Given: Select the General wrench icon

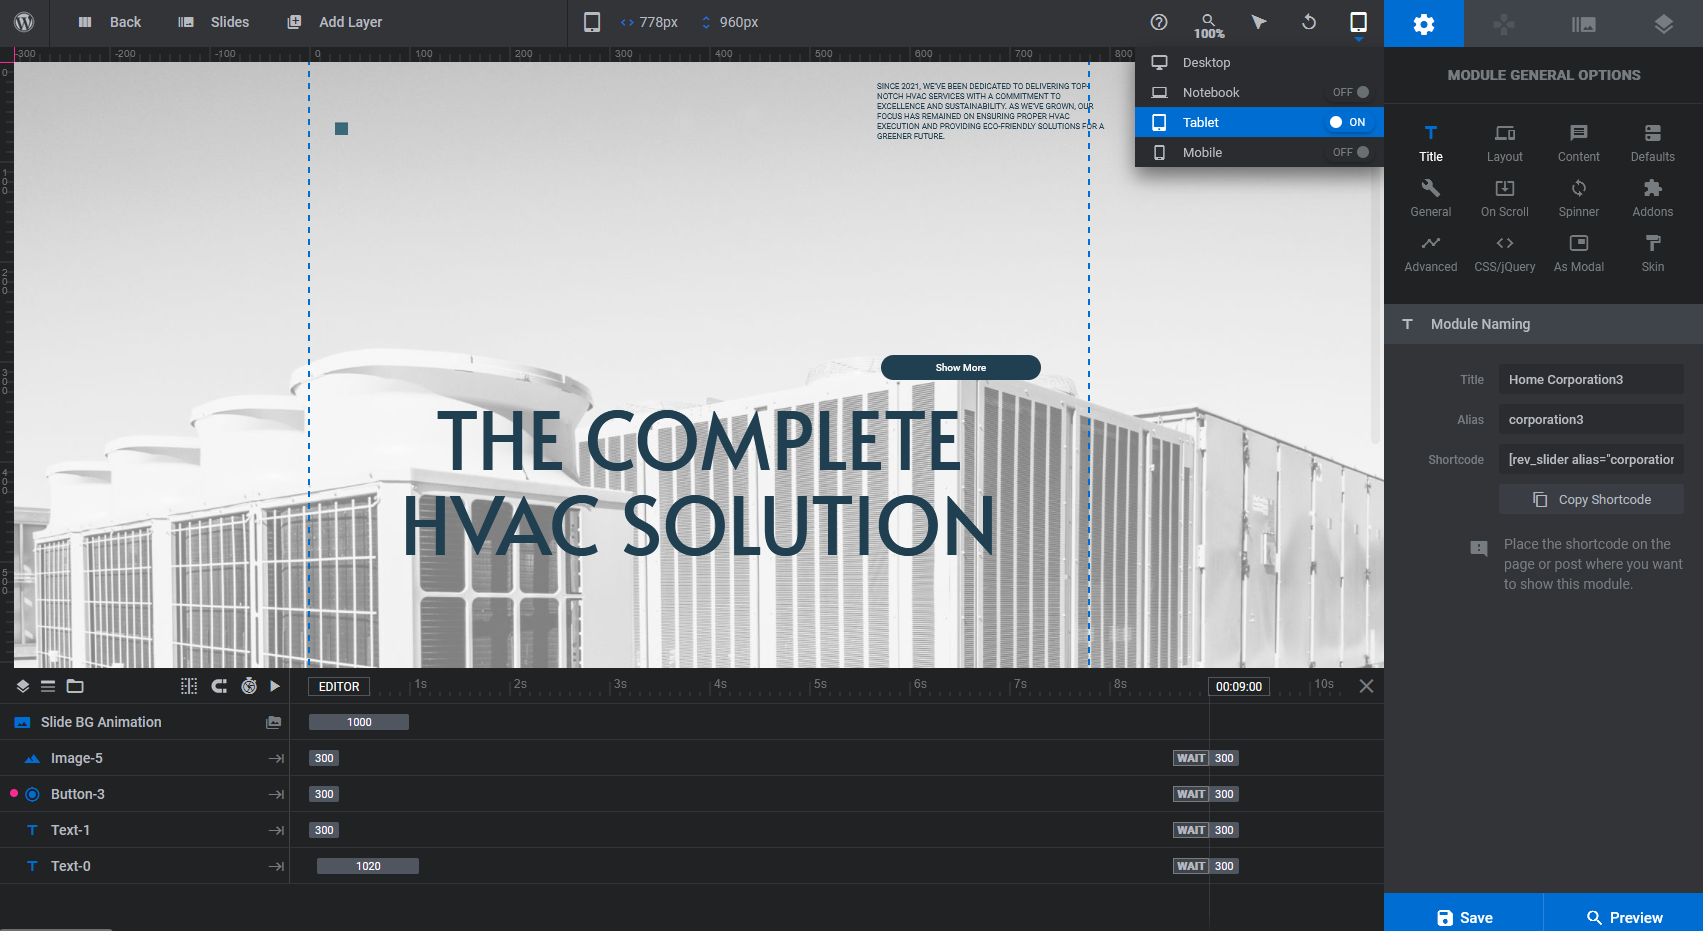Looking at the screenshot, I should pos(1431,198).
